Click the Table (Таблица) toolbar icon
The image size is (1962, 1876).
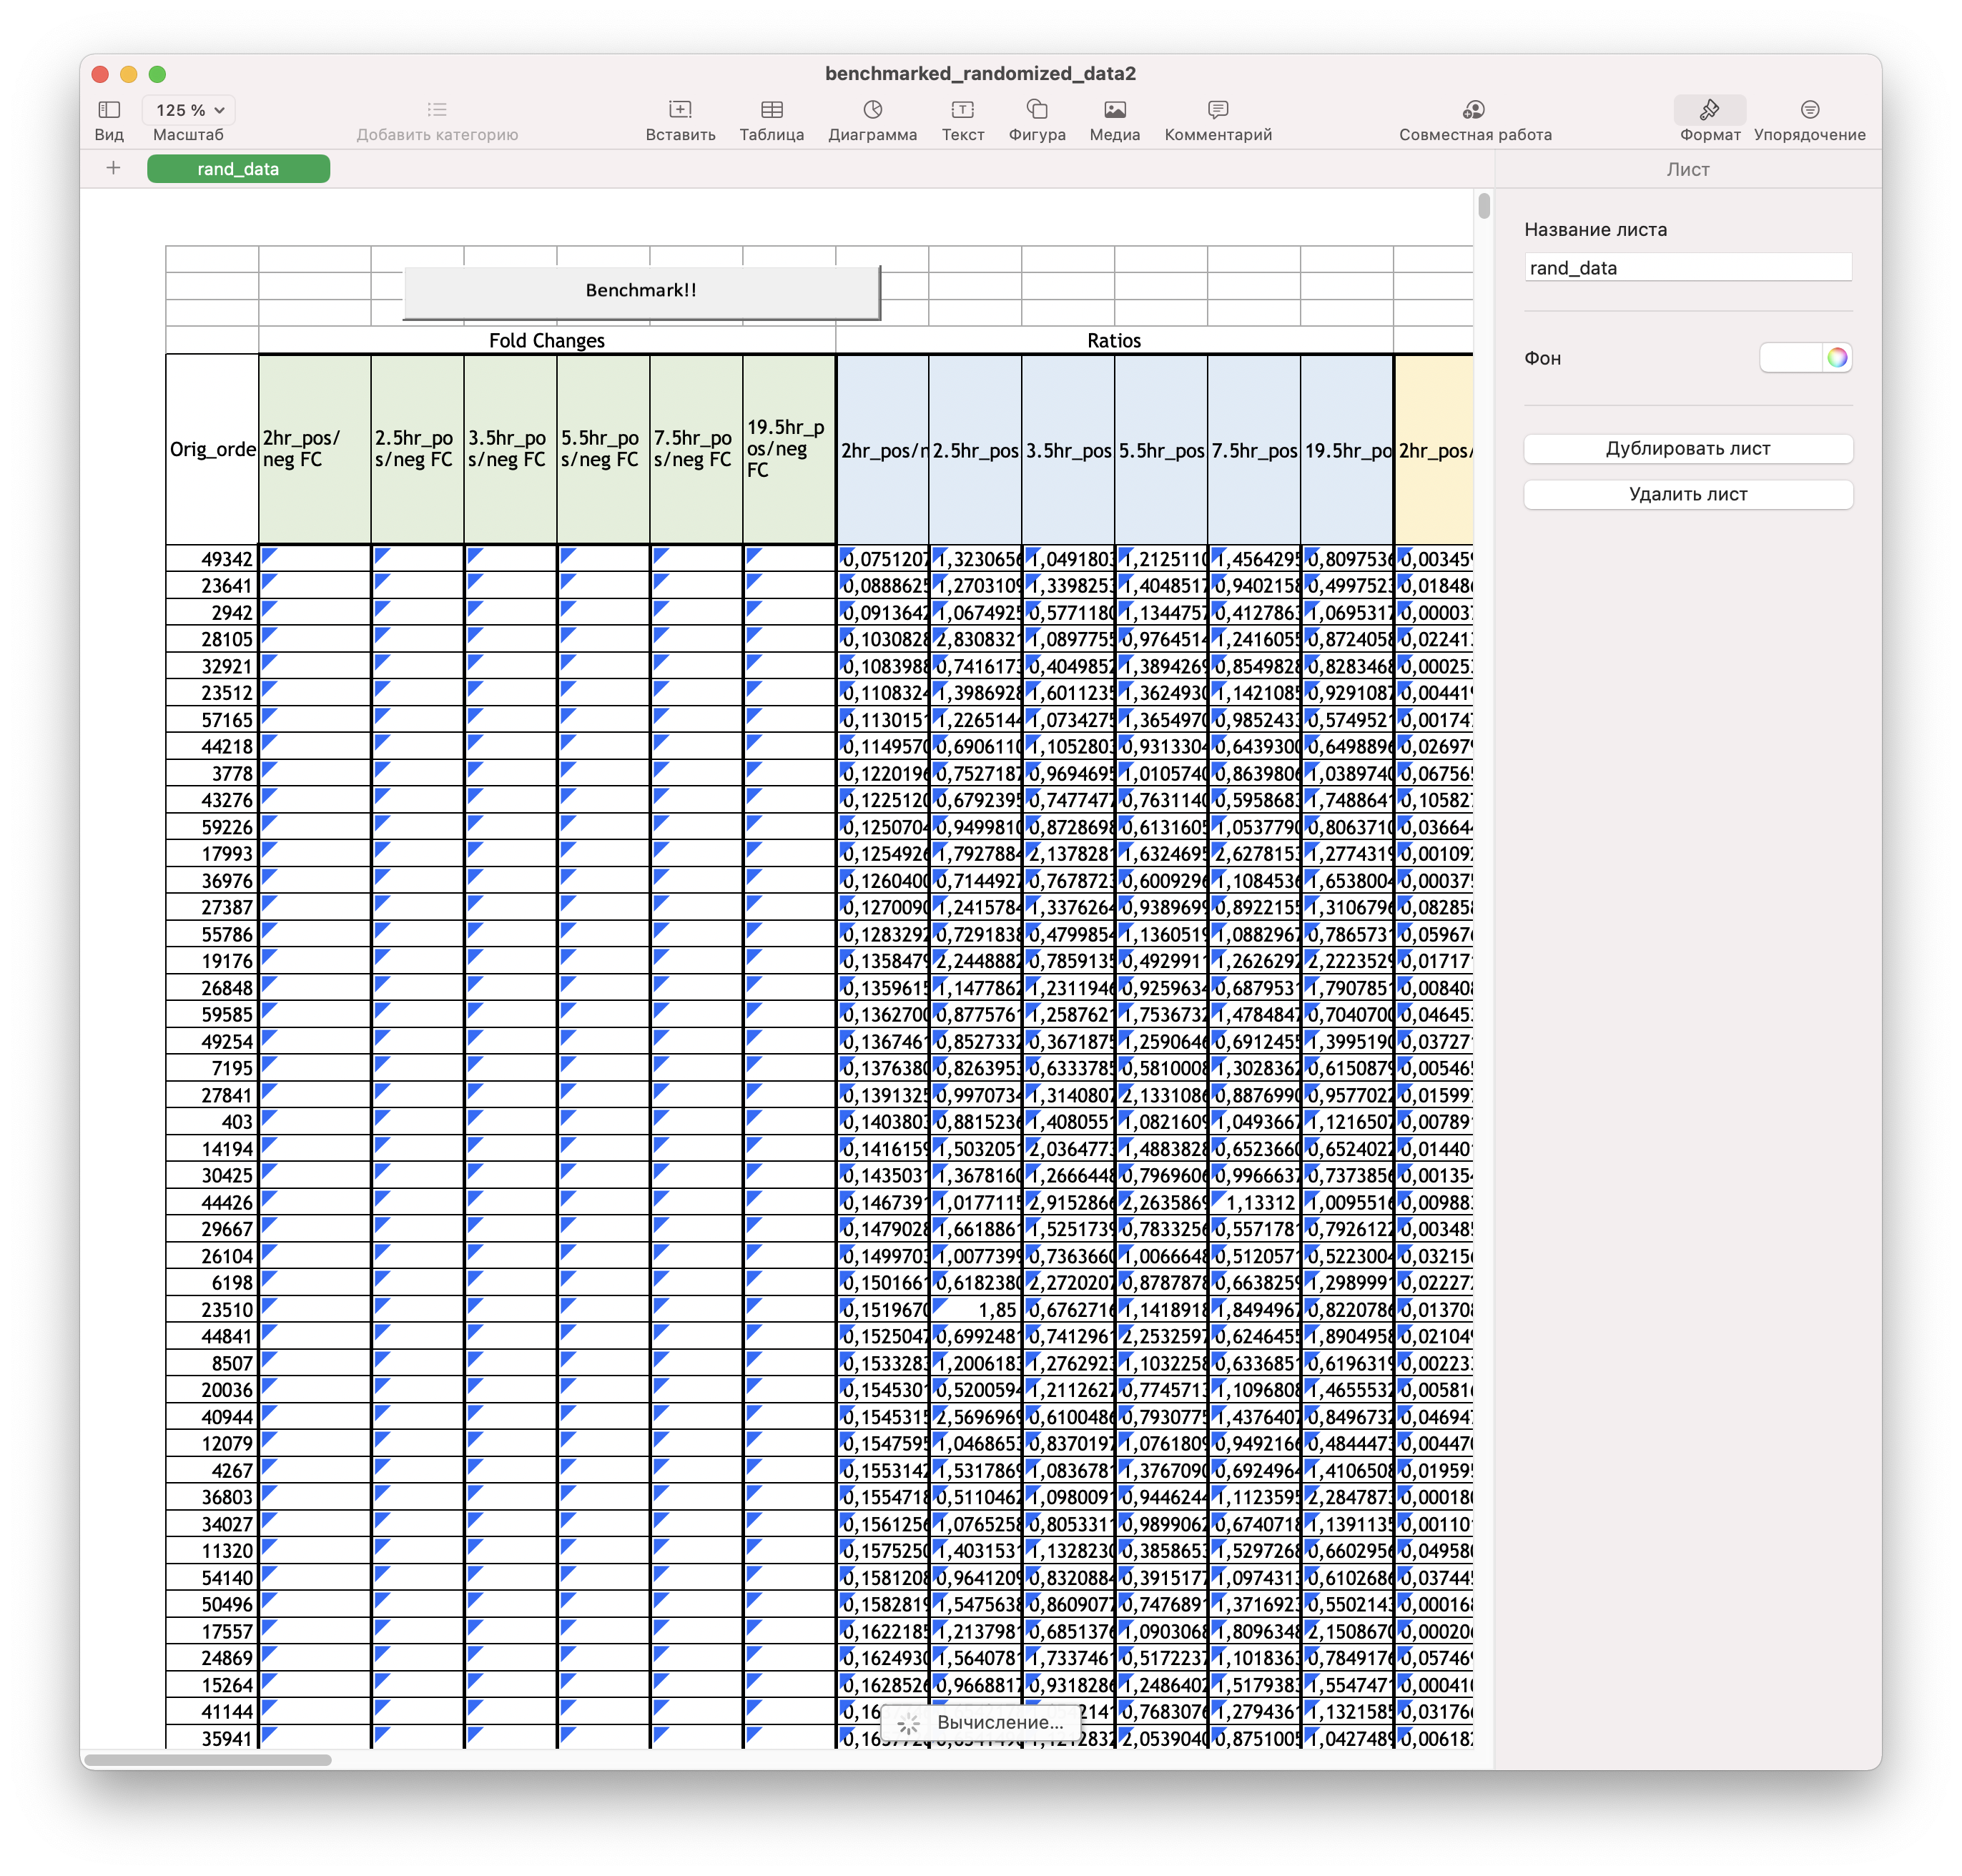tap(771, 109)
